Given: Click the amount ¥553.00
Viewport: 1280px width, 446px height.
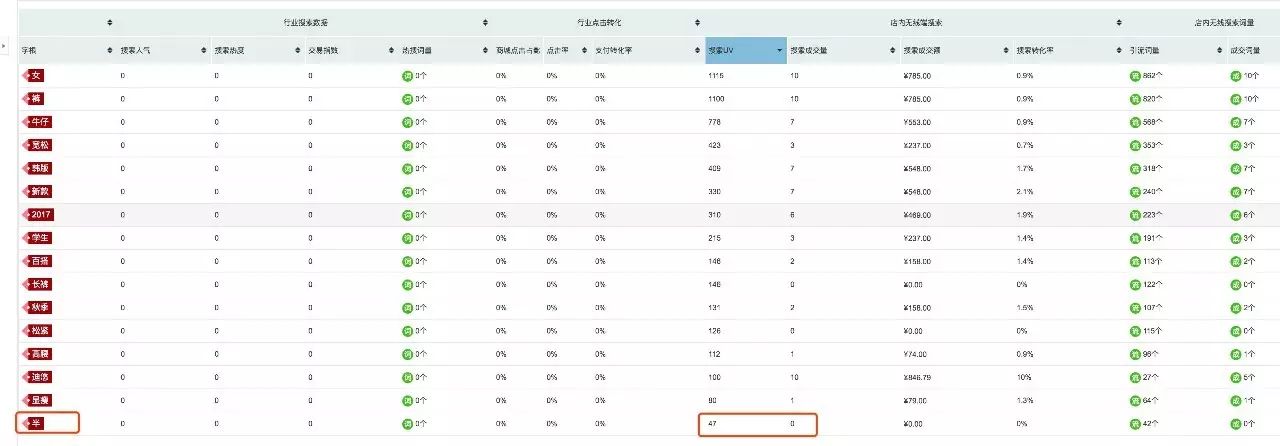Looking at the screenshot, I should click(917, 122).
